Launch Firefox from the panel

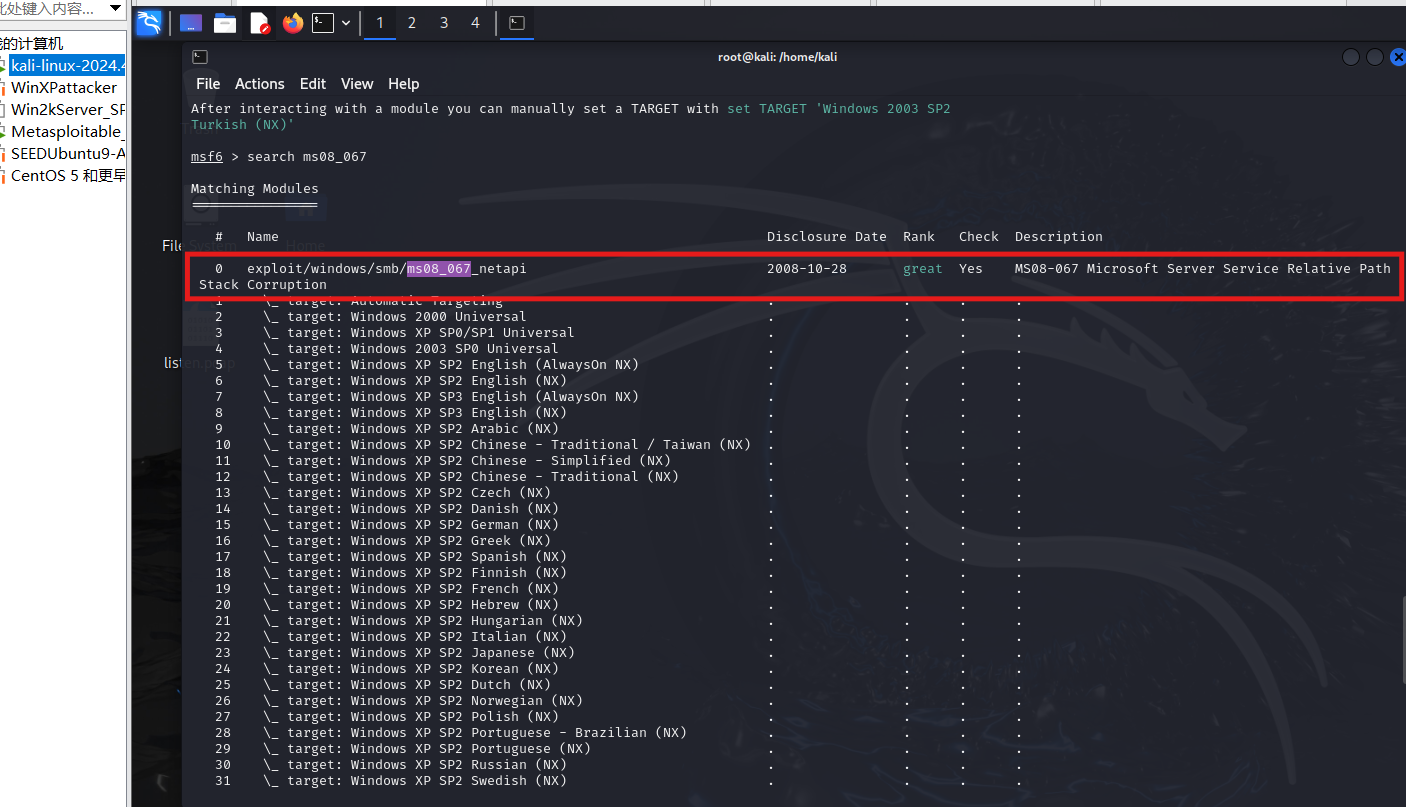click(x=292, y=23)
